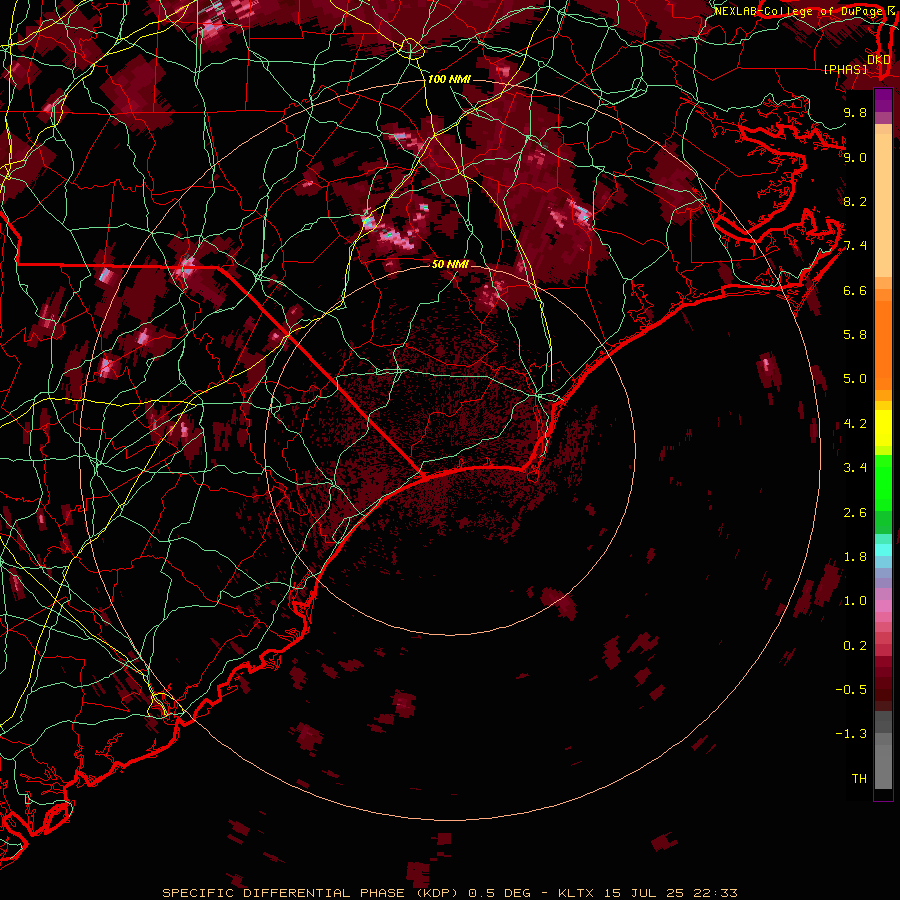Click the KLTX station identifier

click(575, 893)
